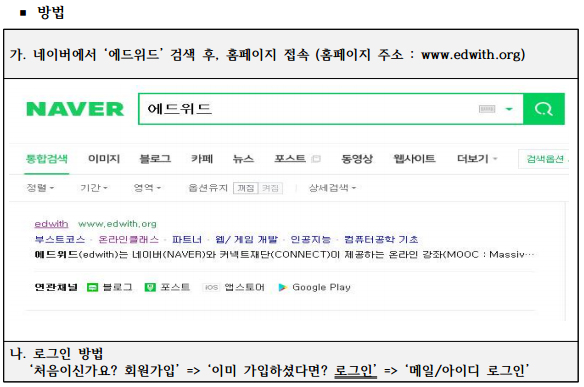Open the 인공지능 sublink
Screen dimensions: 584x387
(311, 239)
